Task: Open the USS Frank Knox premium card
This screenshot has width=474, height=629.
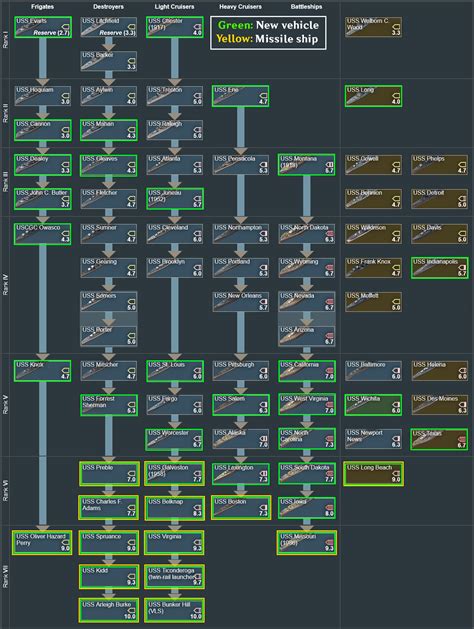Action: (x=373, y=268)
